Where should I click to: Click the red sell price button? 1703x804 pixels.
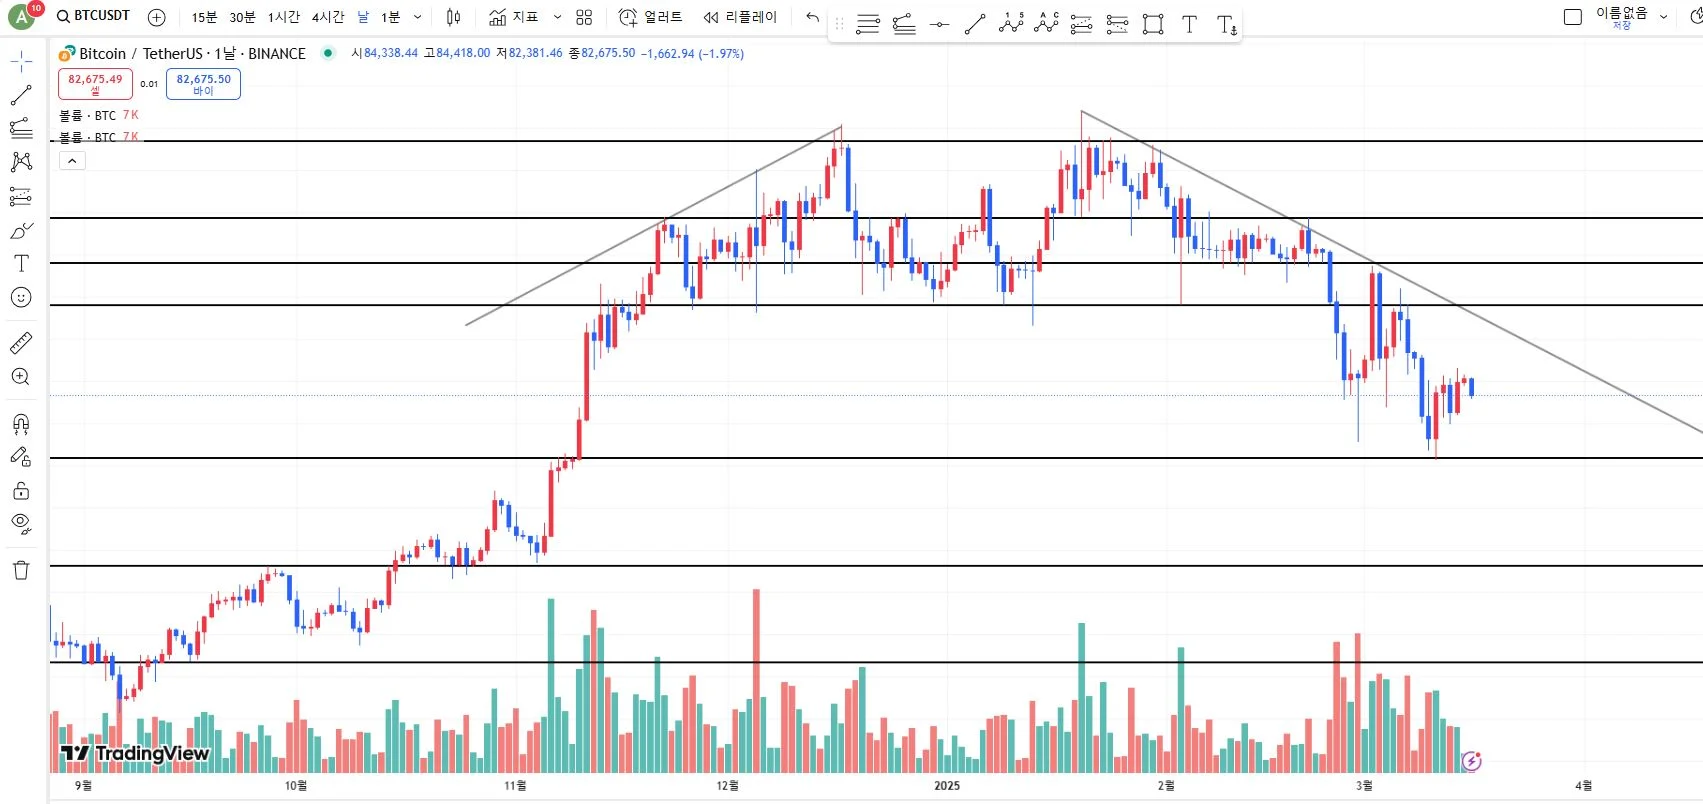[x=95, y=83]
